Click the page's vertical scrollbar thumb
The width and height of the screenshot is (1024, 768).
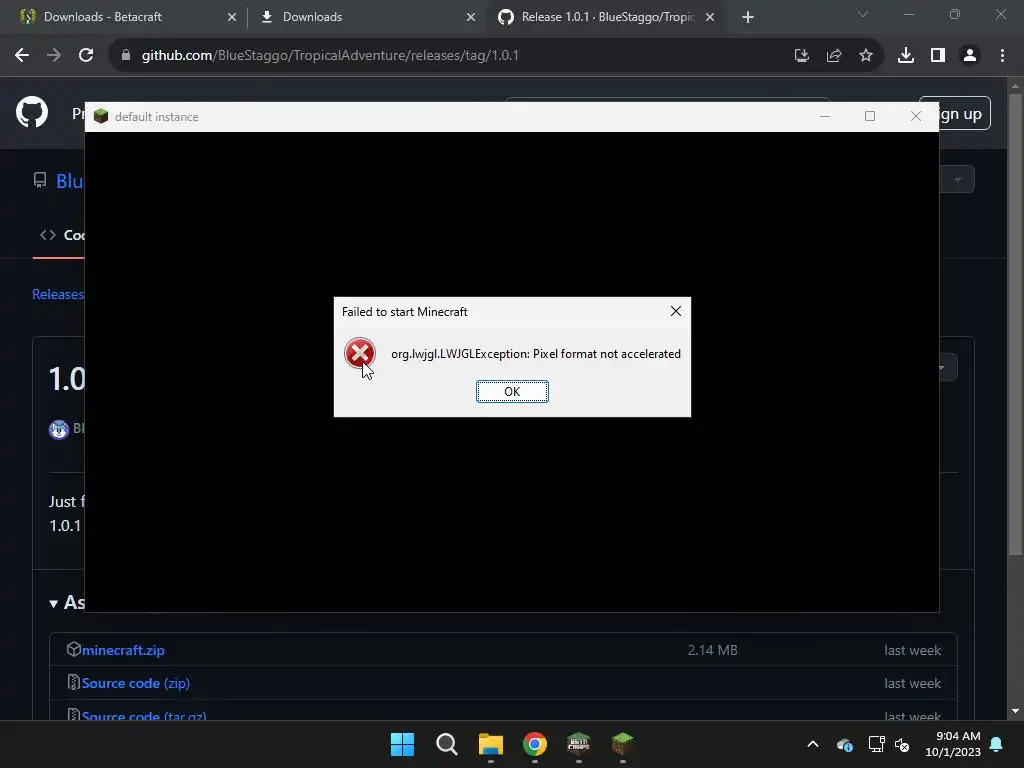(x=1015, y=325)
